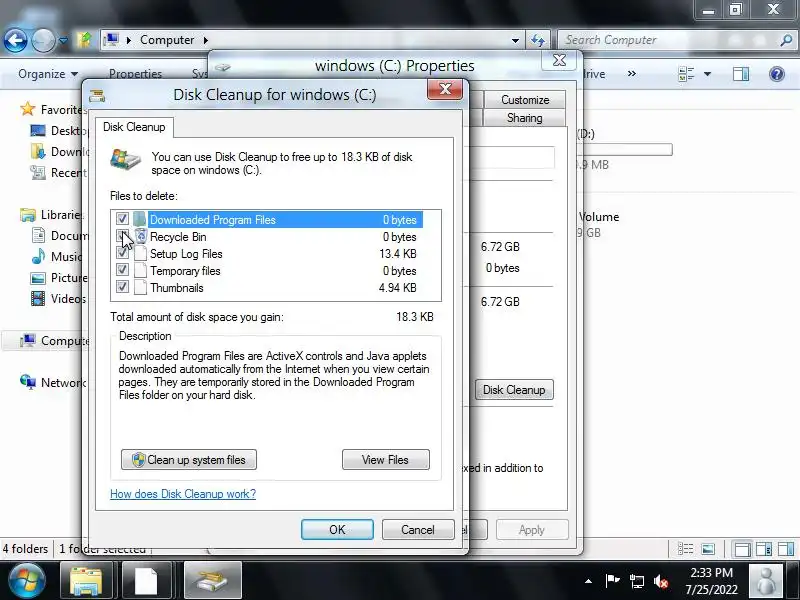Open the view options dropdown arrow
This screenshot has height=600, width=800.
tap(707, 74)
